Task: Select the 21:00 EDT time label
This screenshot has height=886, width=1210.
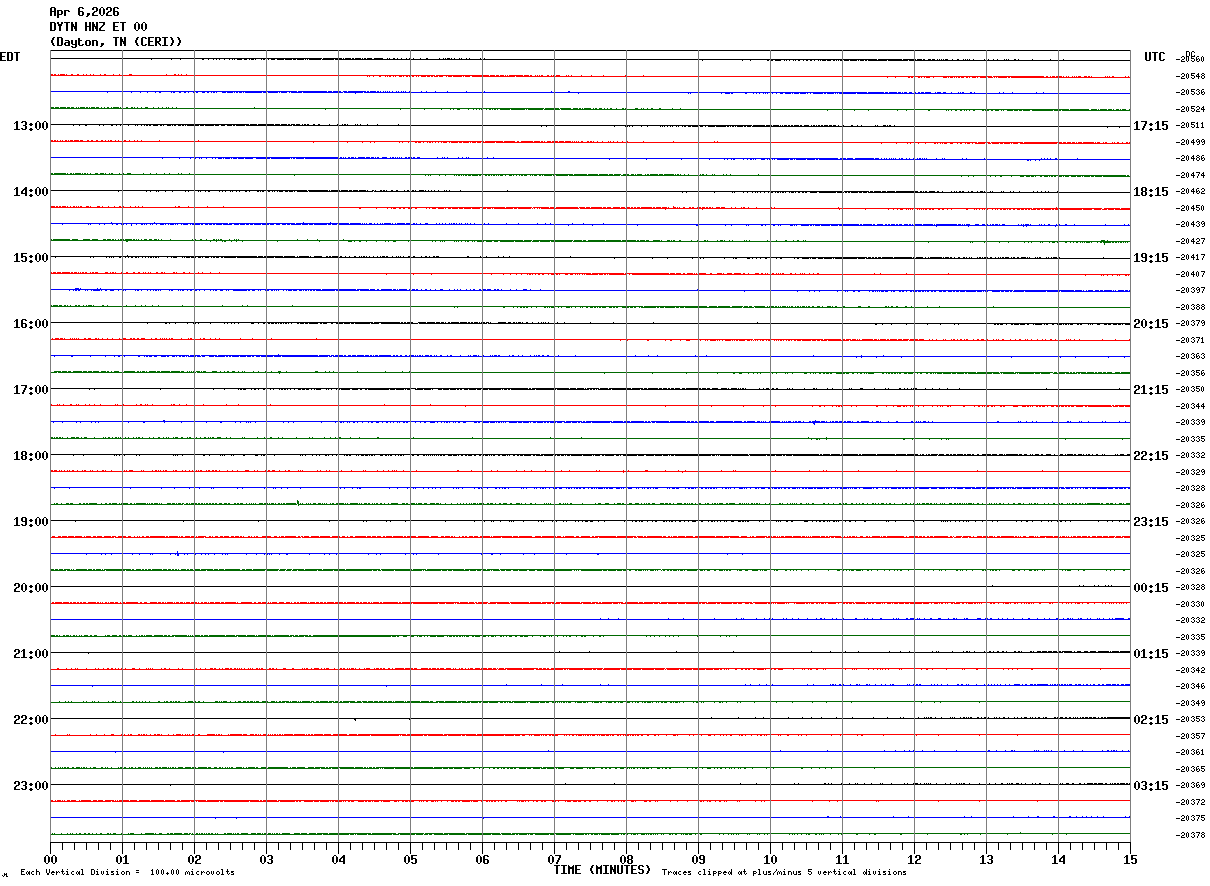Action: click(x=30, y=654)
